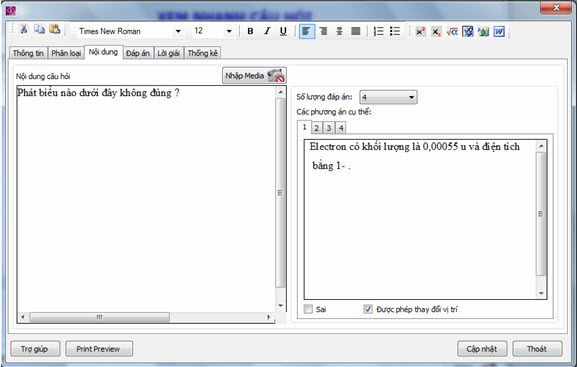Switch to the Phân loại tab

(x=66, y=53)
